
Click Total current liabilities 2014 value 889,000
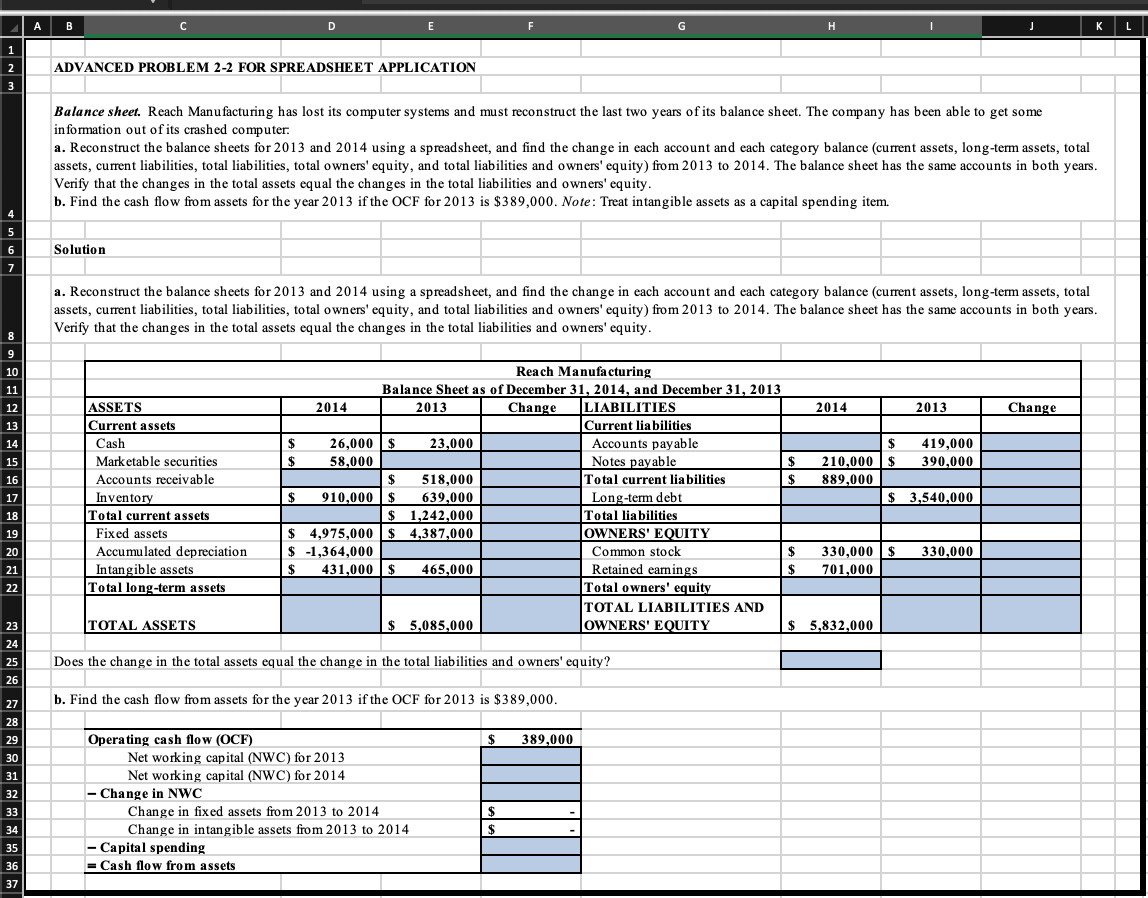pyautogui.click(x=831, y=479)
